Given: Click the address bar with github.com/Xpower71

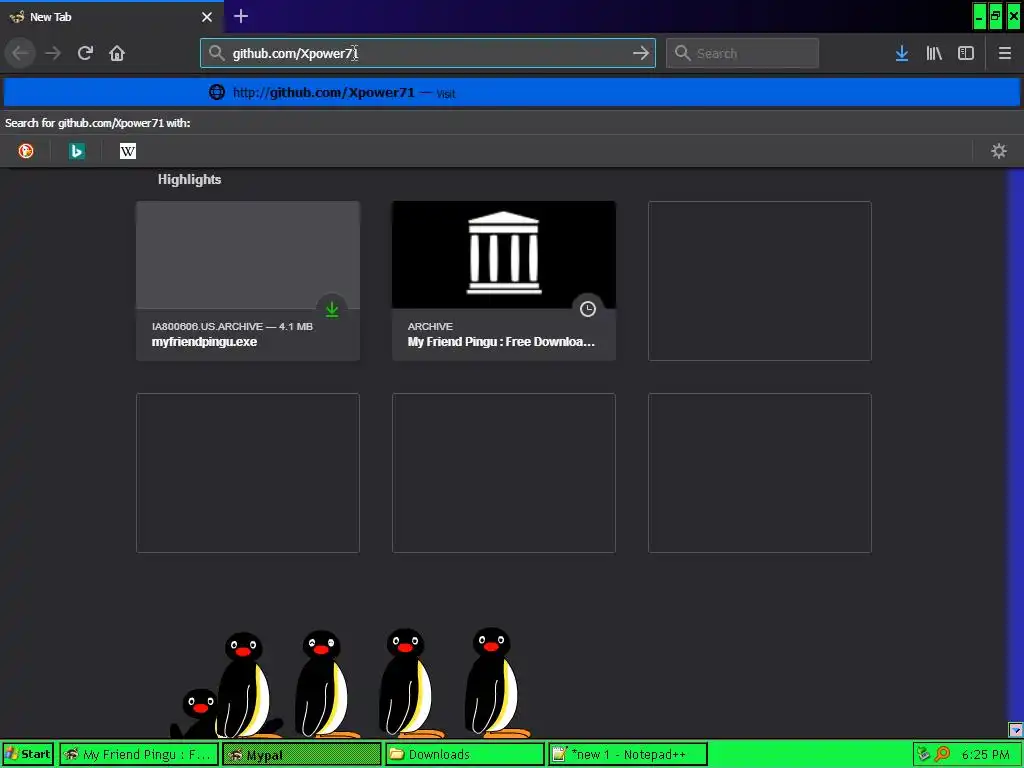Looking at the screenshot, I should click(x=428, y=53).
